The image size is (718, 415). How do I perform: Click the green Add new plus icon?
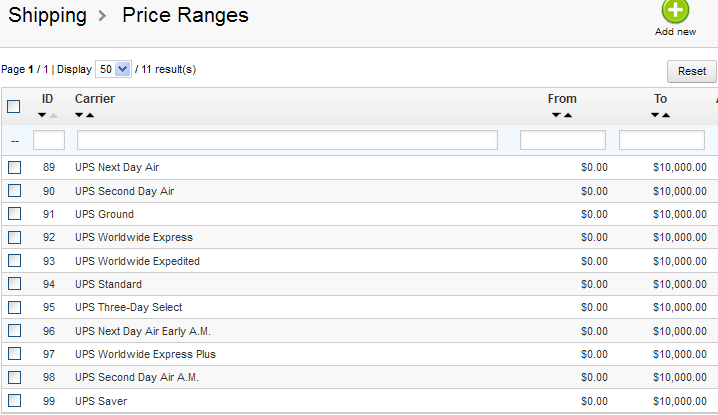tap(675, 10)
